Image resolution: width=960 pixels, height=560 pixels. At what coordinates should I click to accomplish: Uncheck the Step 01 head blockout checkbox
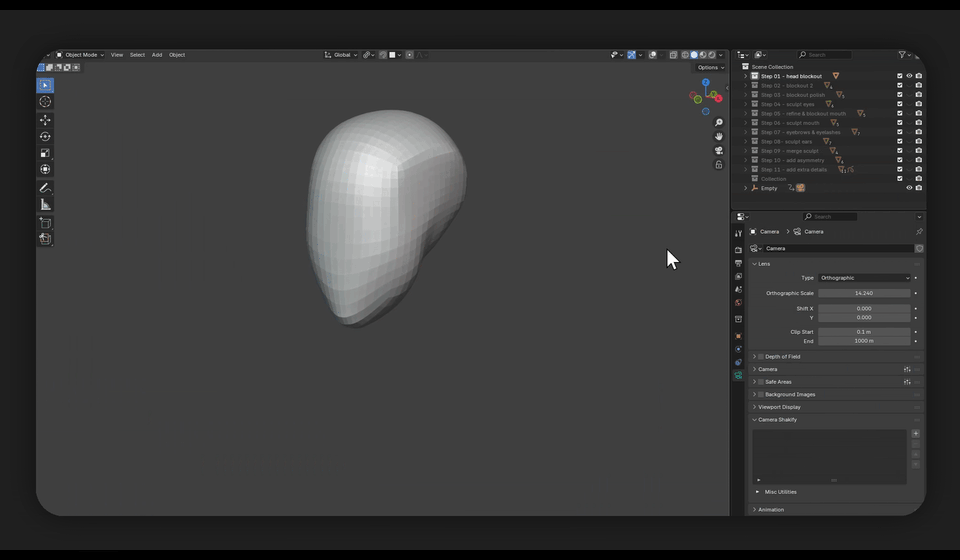(x=900, y=76)
